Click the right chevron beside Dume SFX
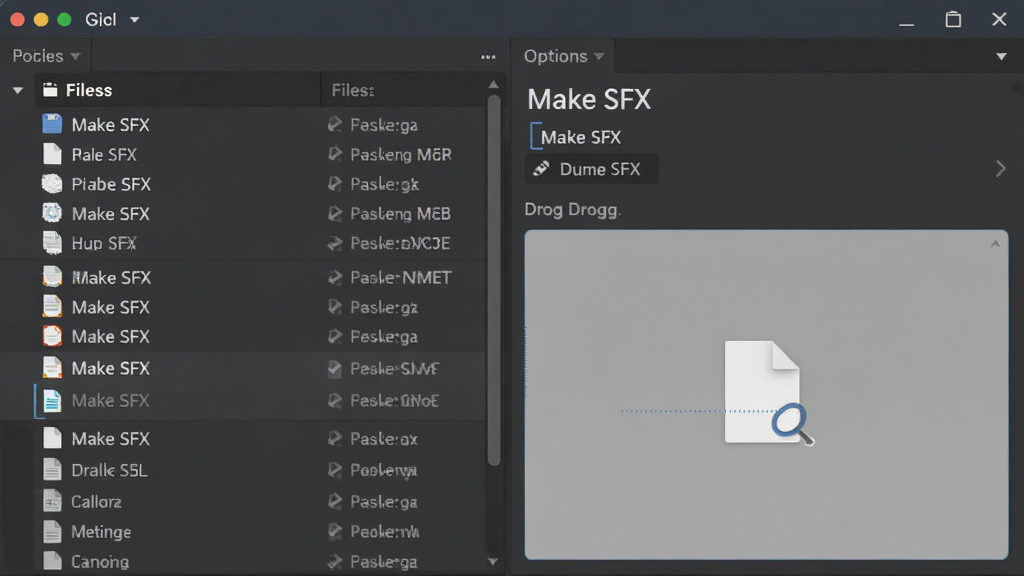Viewport: 1024px width, 576px height. pyautogui.click(x=1000, y=168)
